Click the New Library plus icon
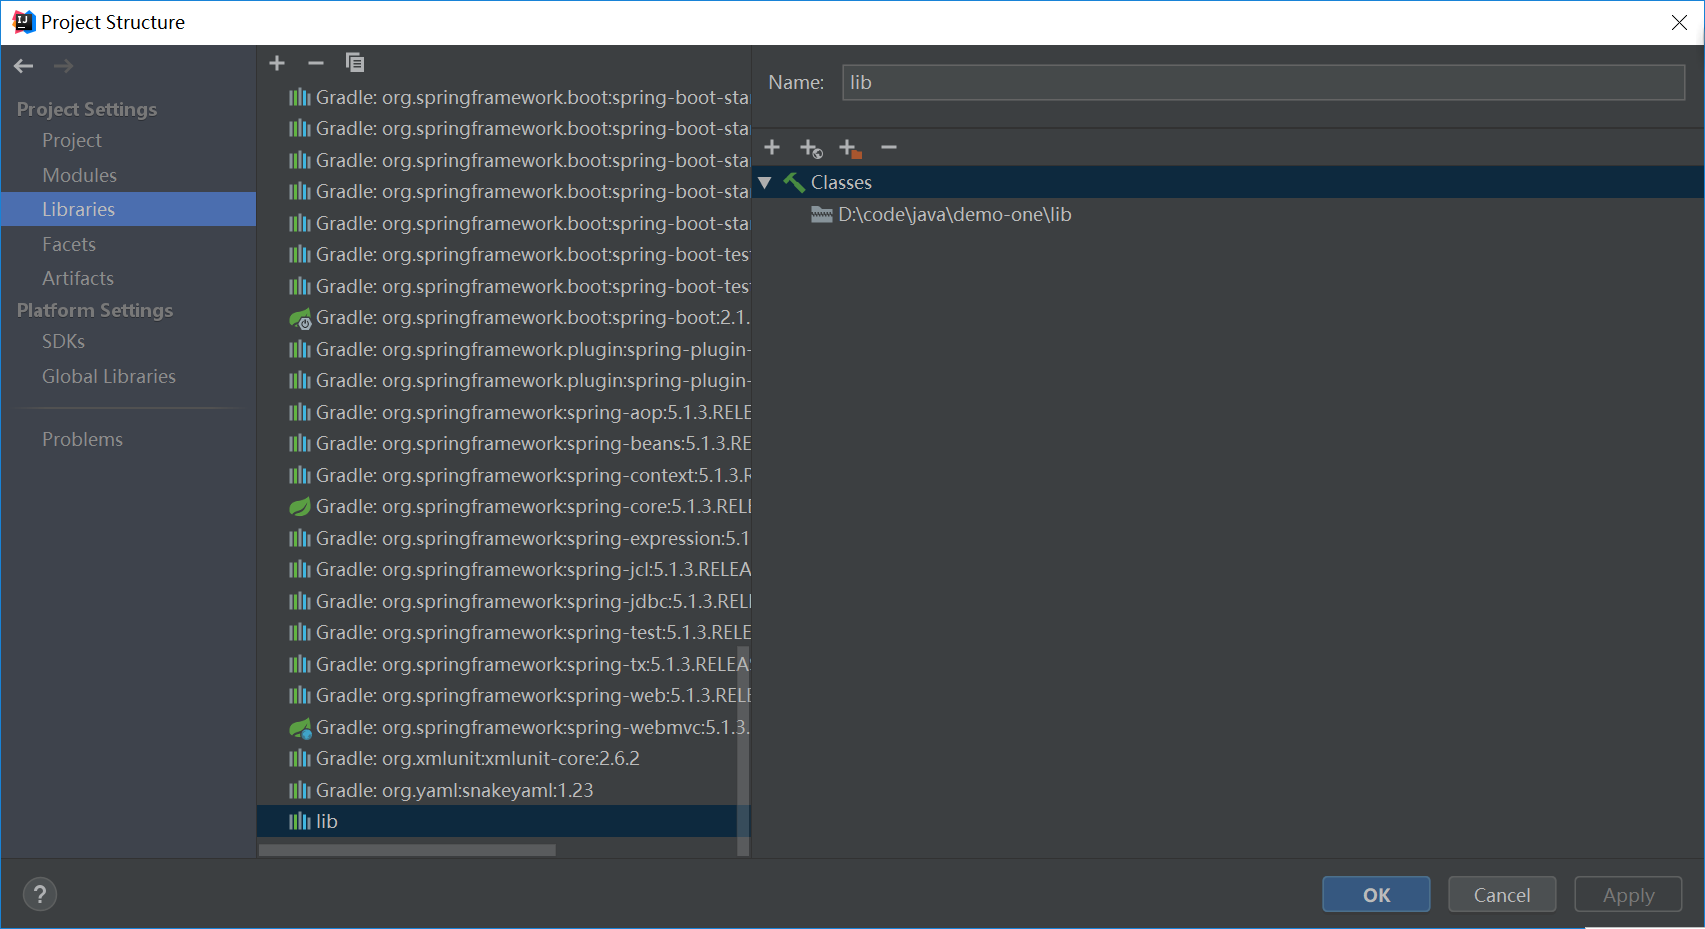Viewport: 1705px width, 929px height. pyautogui.click(x=277, y=62)
